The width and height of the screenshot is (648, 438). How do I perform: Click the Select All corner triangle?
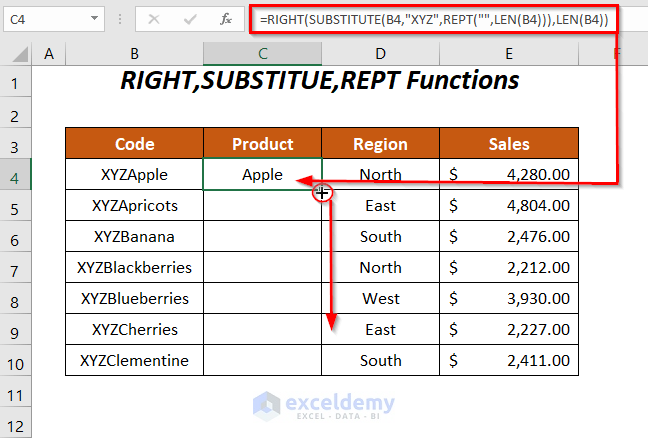click(18, 54)
